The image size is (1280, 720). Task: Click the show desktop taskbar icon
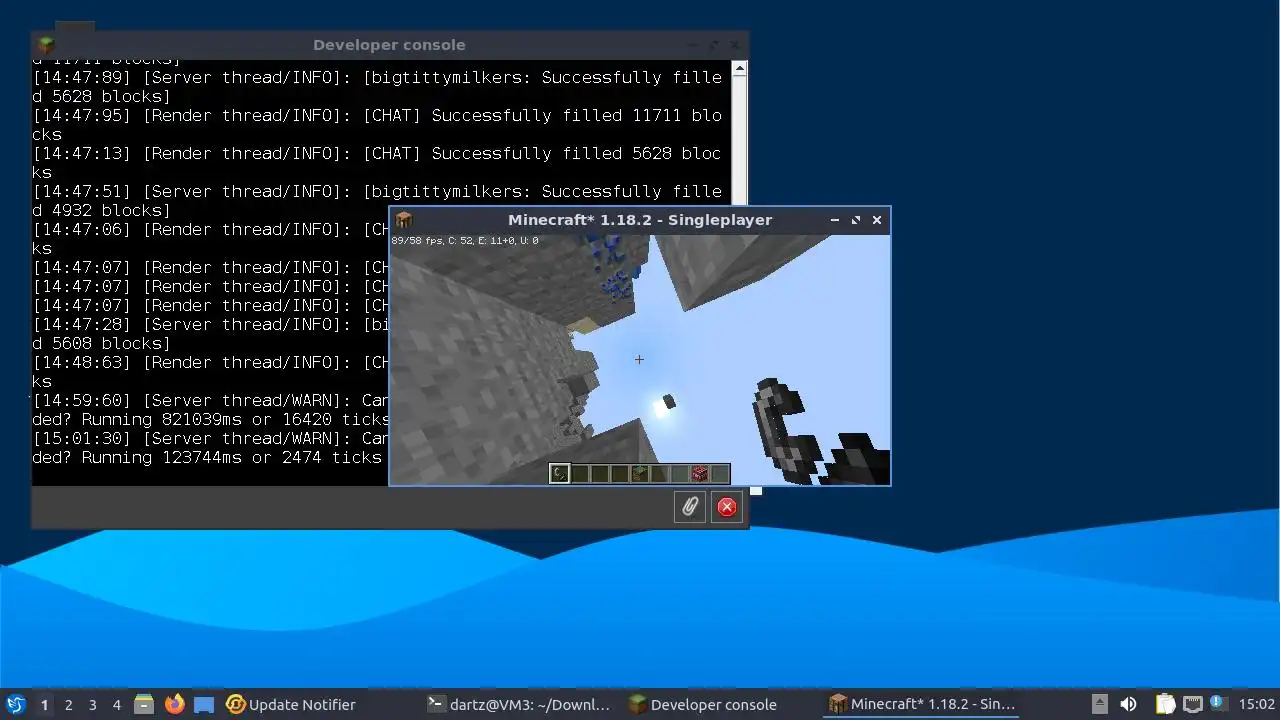tap(204, 704)
